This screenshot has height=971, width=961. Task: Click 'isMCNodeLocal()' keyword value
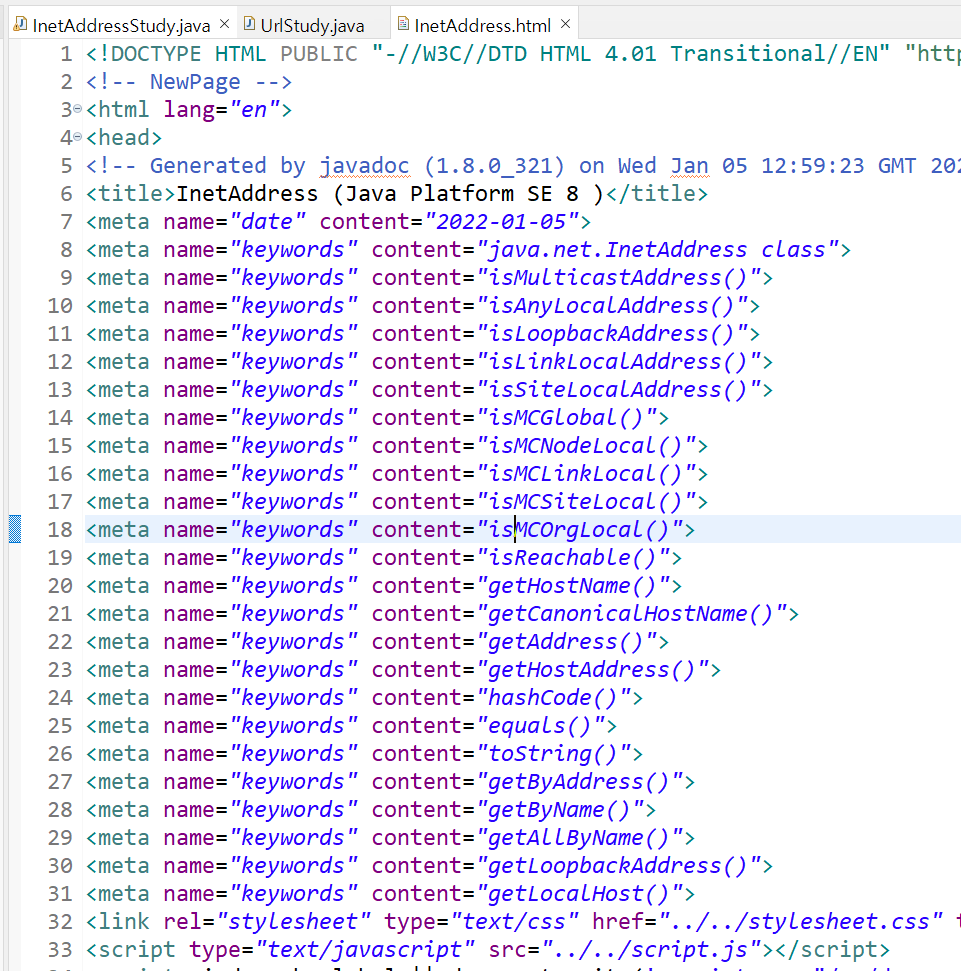click(x=586, y=446)
